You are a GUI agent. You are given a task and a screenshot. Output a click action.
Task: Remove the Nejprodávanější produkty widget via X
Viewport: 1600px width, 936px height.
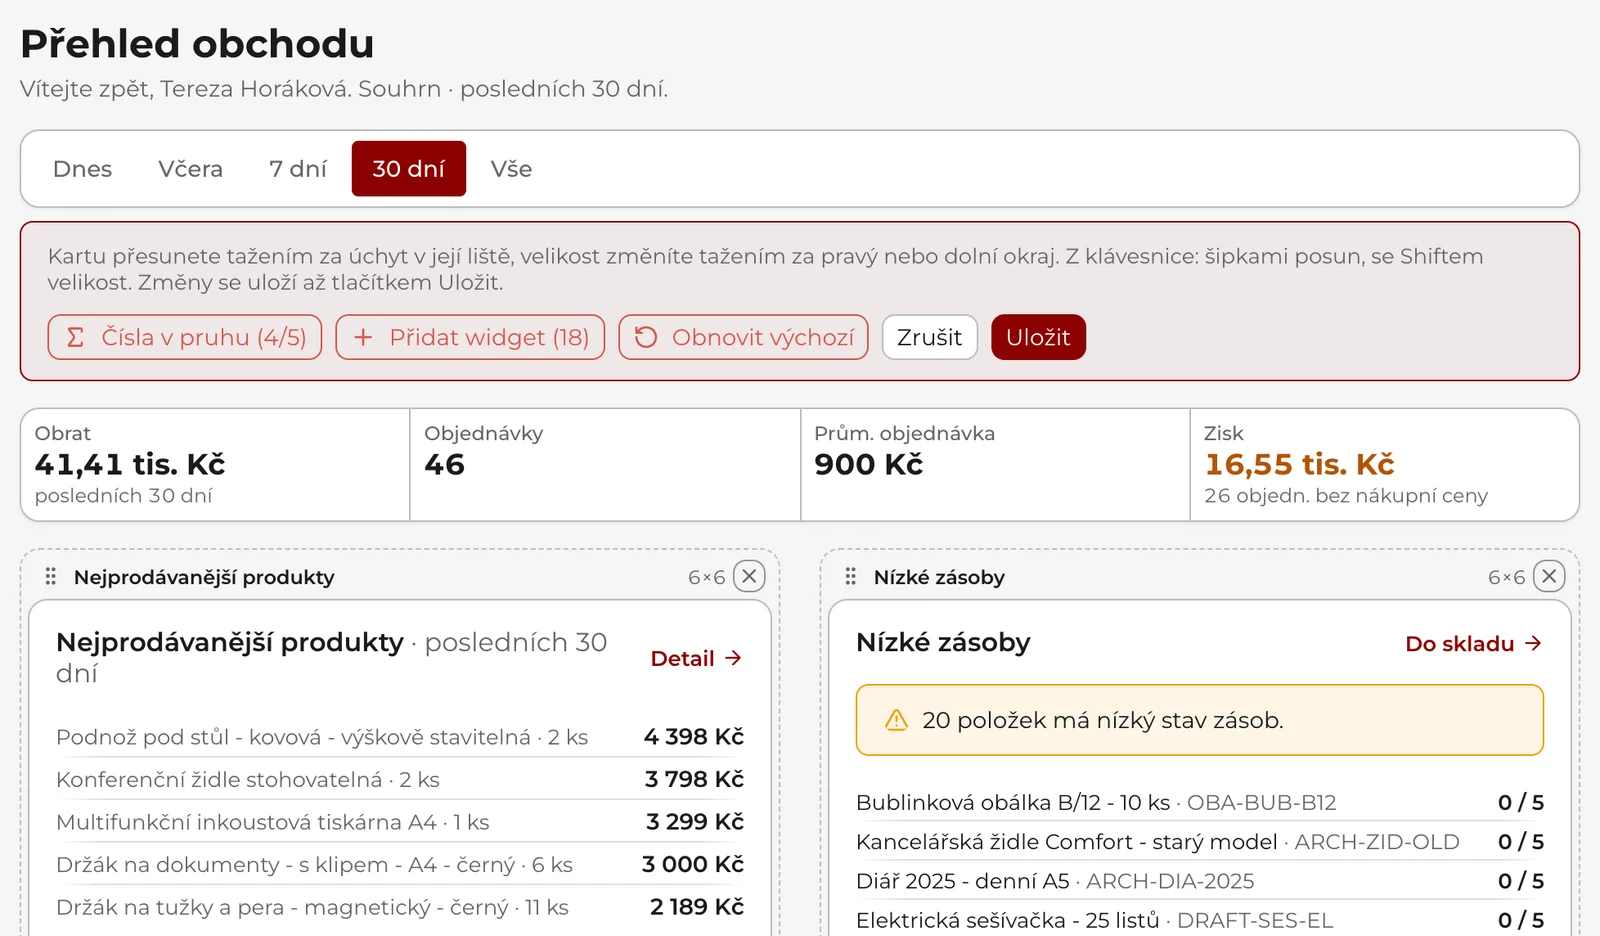749,576
